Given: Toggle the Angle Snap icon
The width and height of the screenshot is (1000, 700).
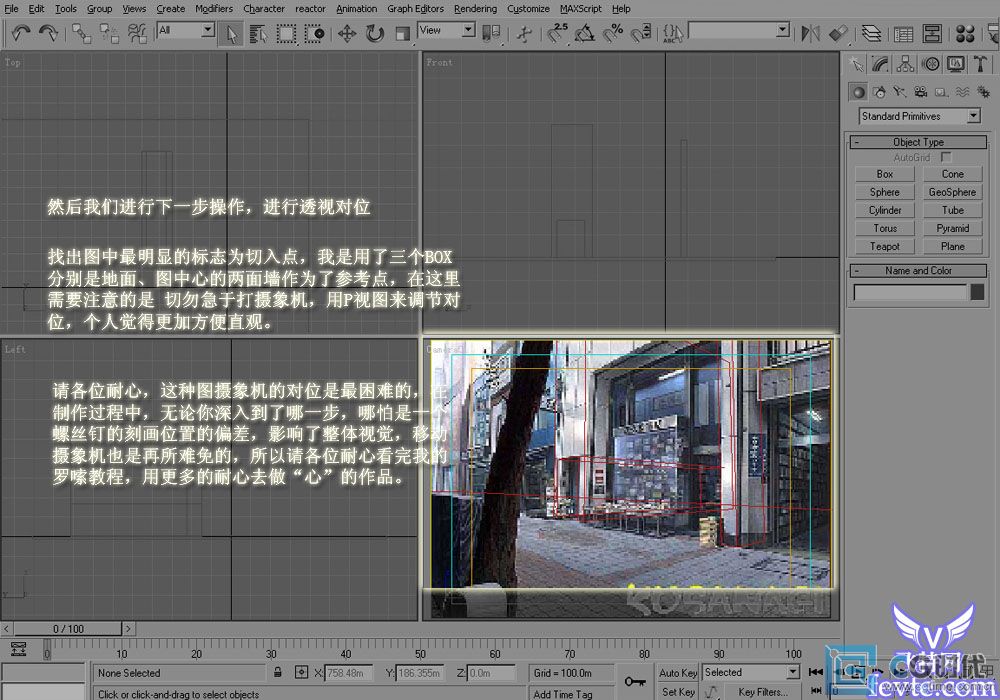Looking at the screenshot, I should click(585, 33).
